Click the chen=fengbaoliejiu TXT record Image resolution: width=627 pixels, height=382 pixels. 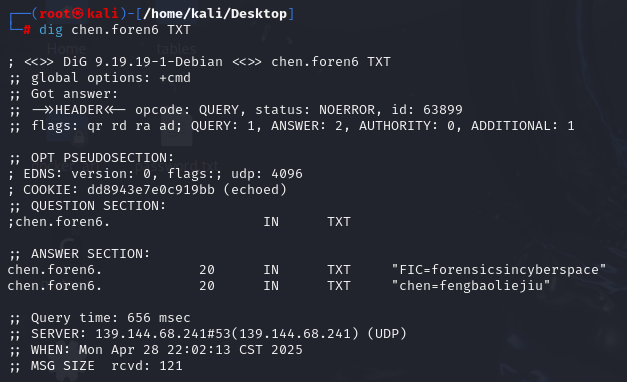[x=471, y=286]
